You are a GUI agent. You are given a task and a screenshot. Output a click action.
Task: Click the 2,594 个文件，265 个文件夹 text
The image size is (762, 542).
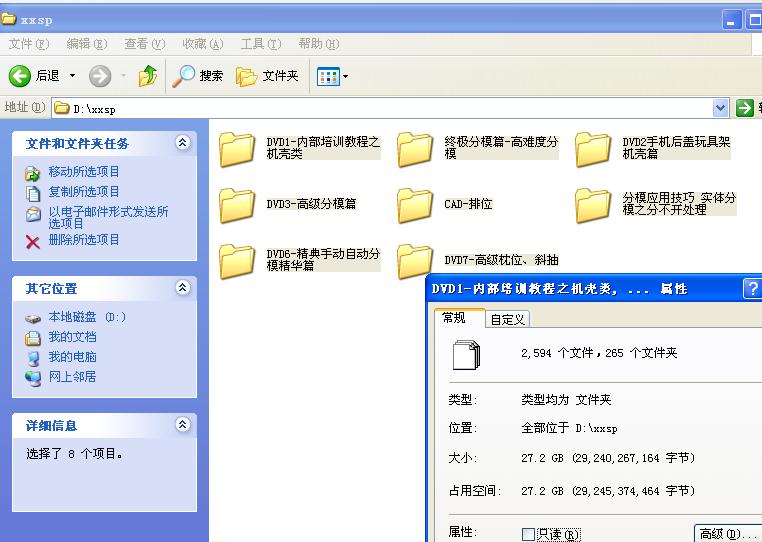(599, 353)
